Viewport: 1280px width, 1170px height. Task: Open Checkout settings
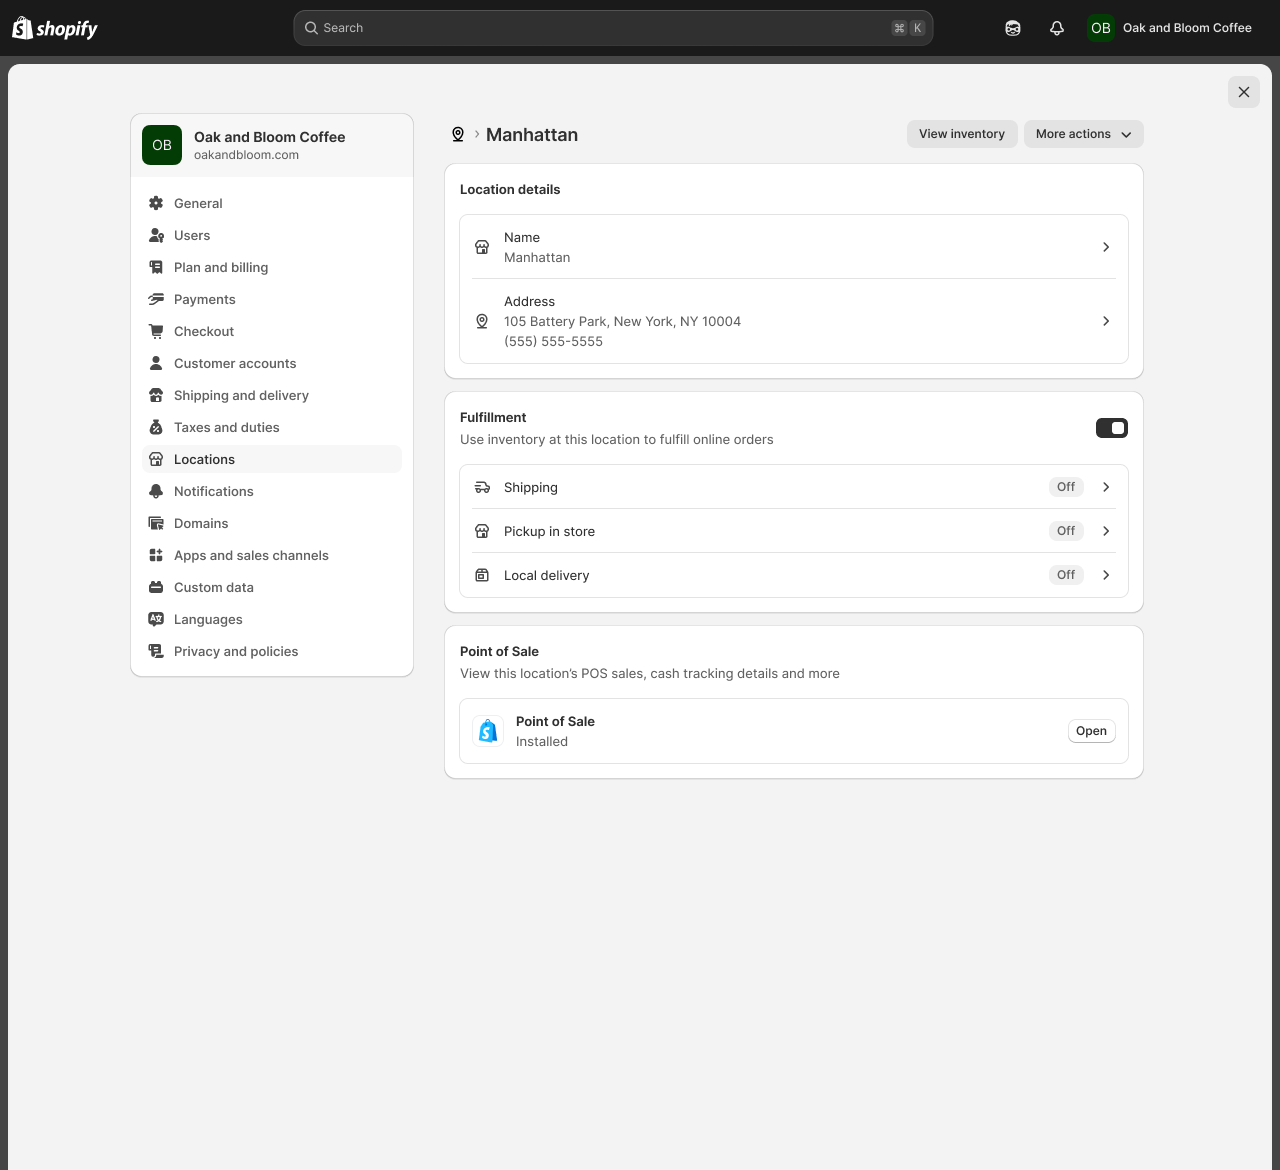point(272,331)
